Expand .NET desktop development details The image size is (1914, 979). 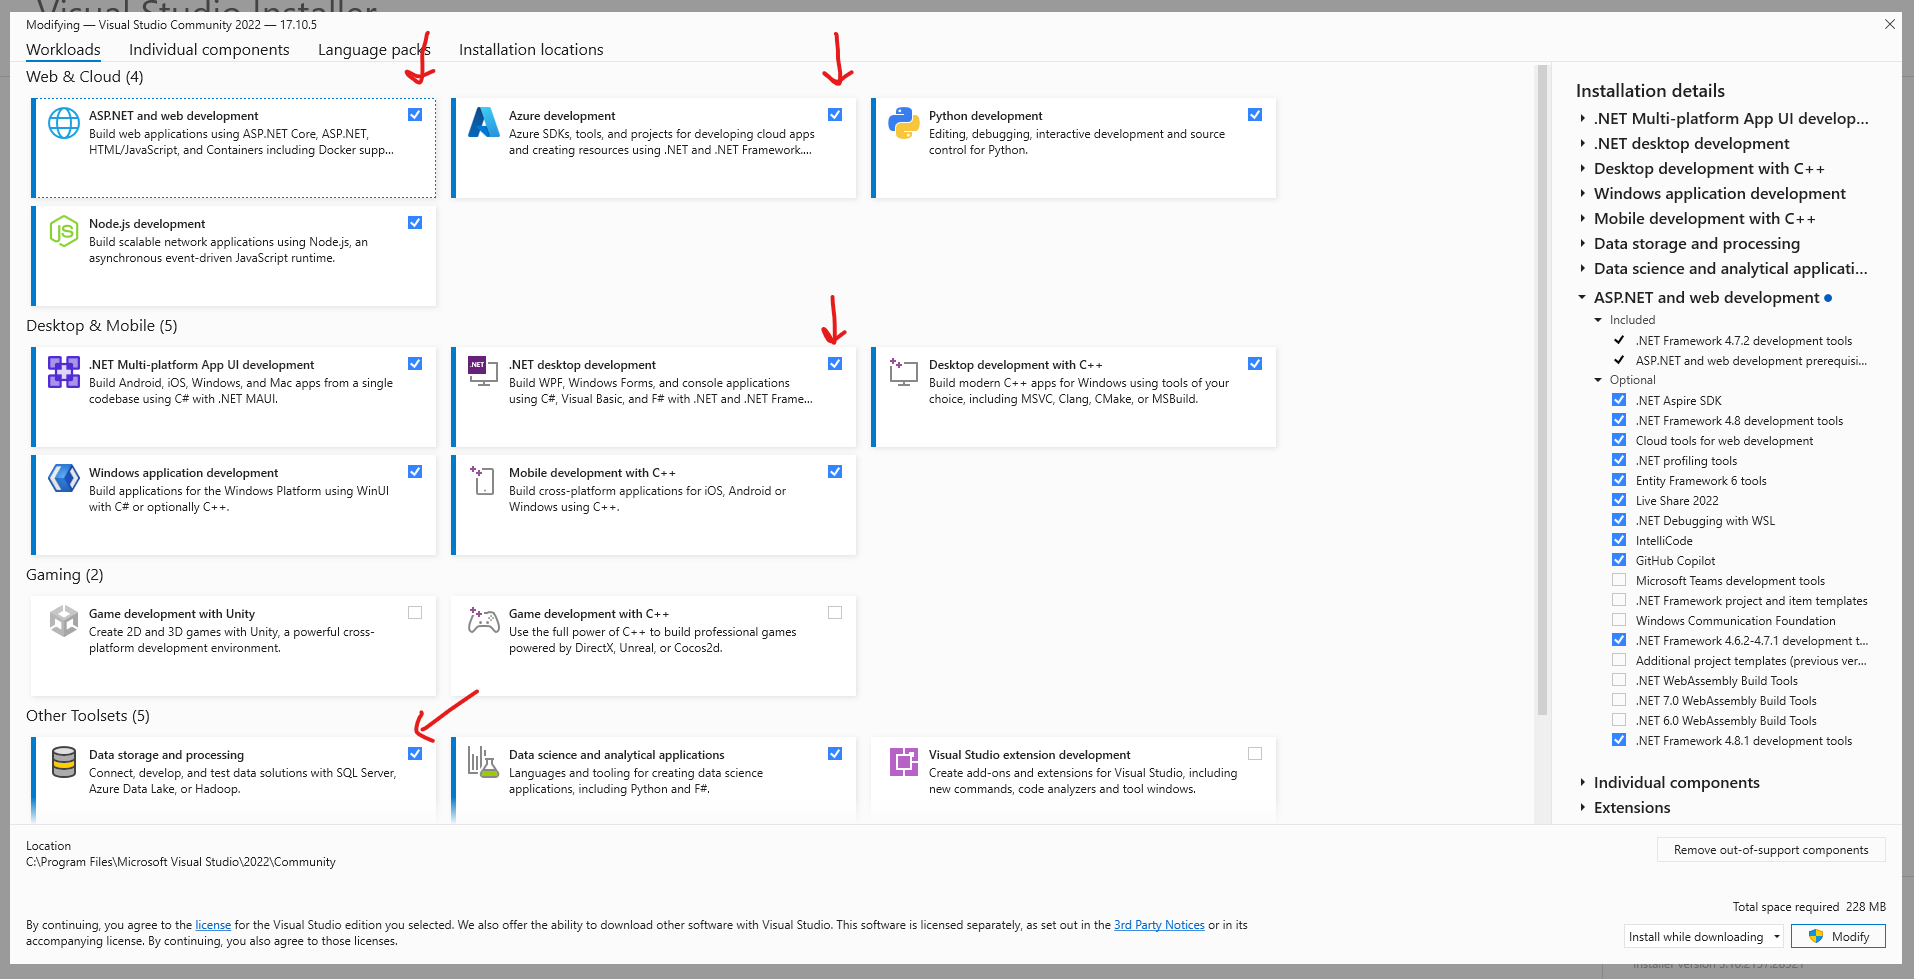(1583, 144)
